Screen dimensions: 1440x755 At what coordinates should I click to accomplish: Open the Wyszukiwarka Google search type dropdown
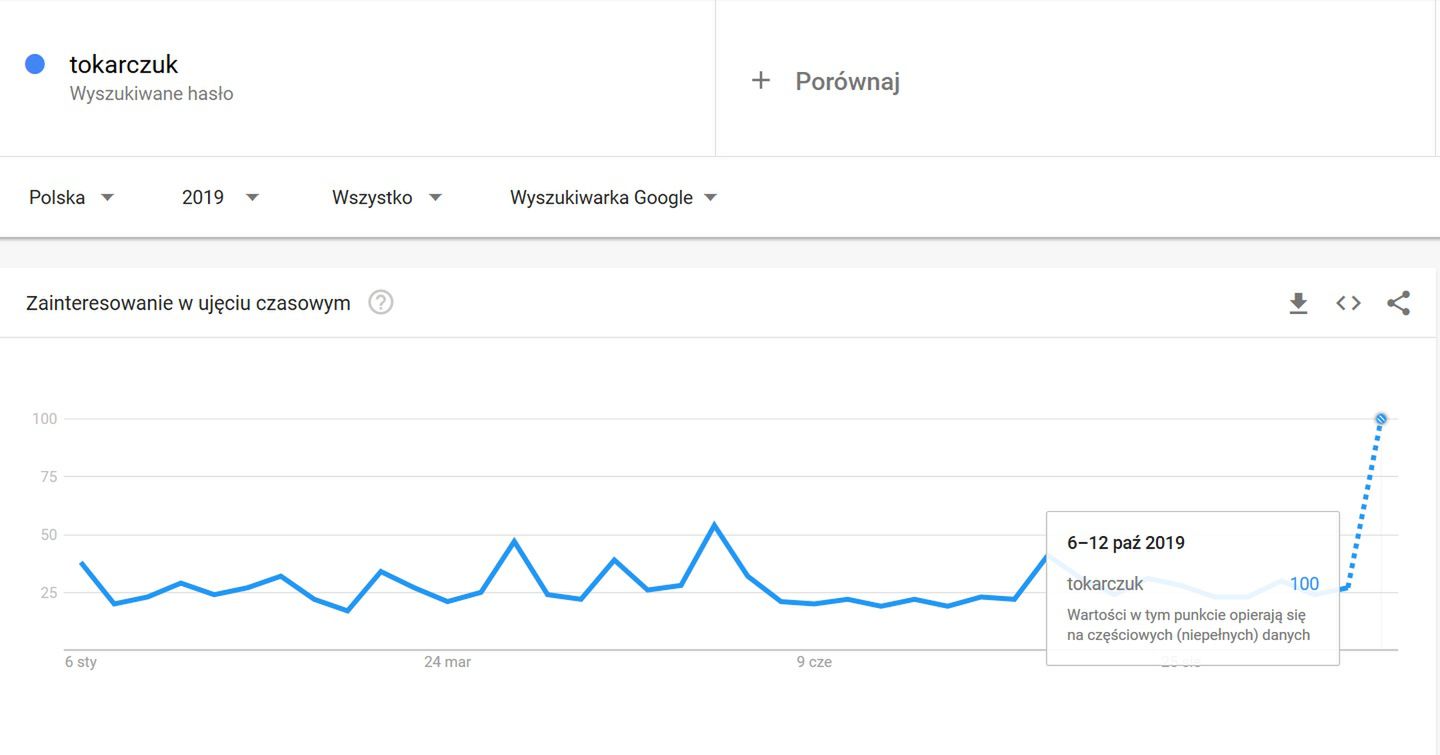(614, 197)
